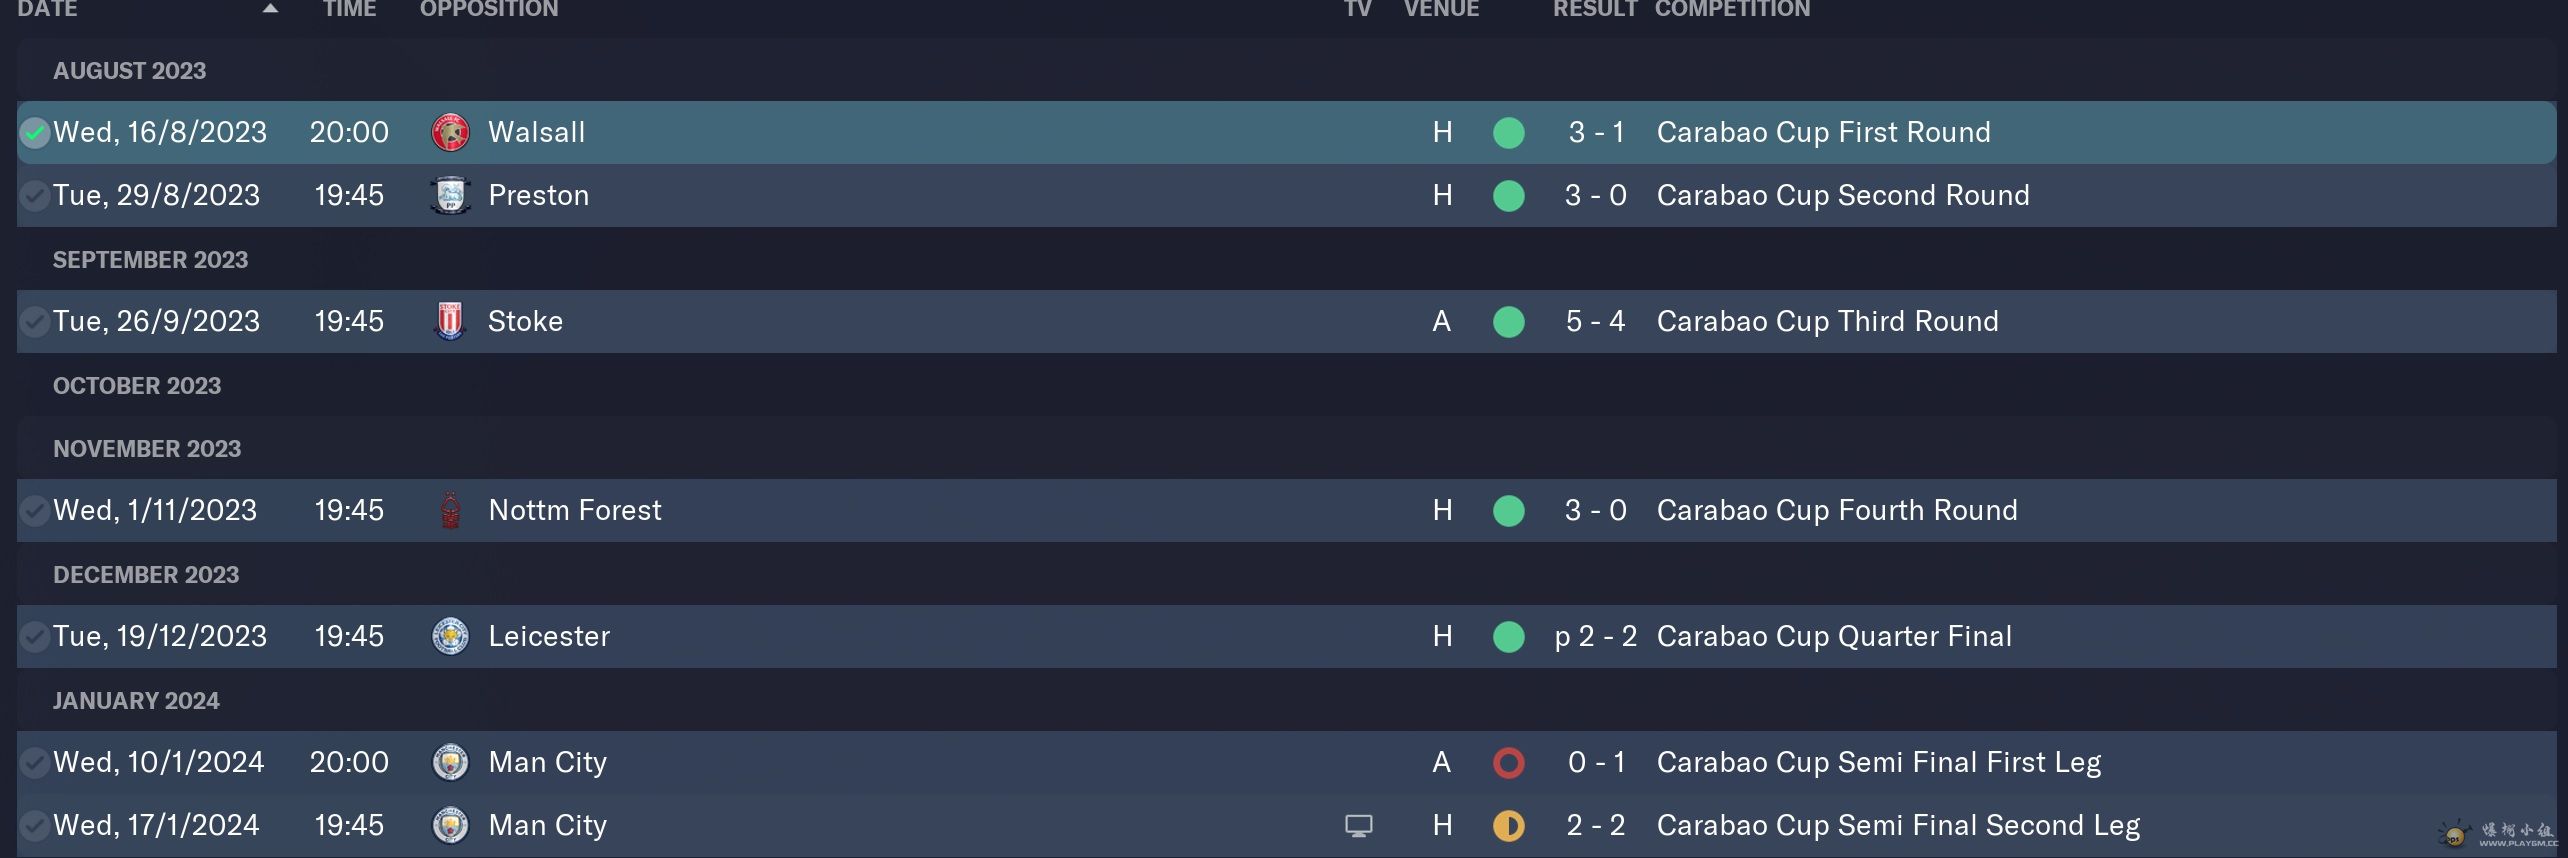Collapse the August 2023 month group
The image size is (2568, 858).
coord(129,71)
